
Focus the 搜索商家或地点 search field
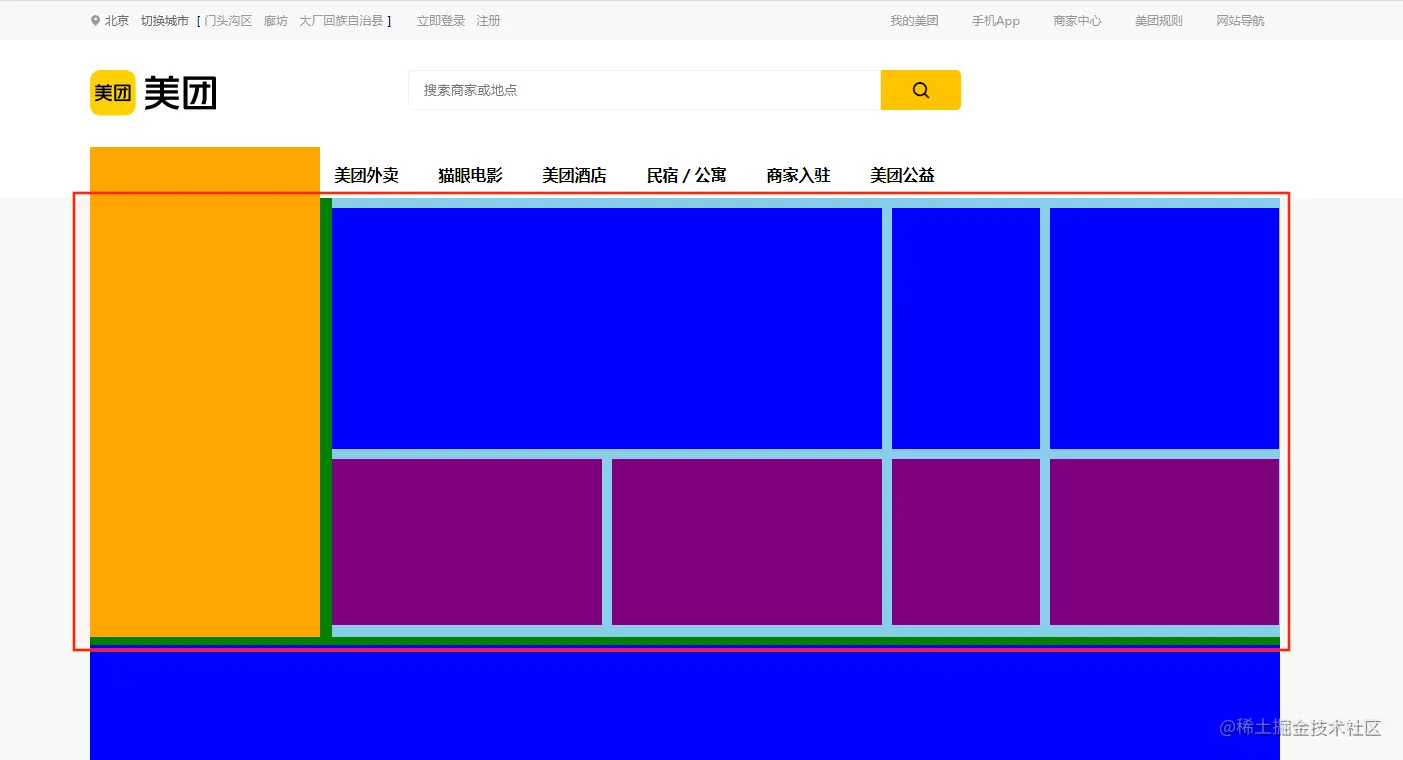(645, 90)
